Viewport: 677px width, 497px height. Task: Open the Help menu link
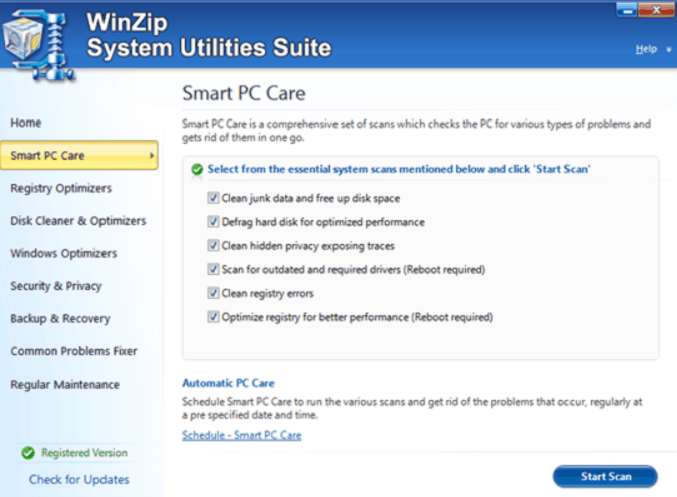[646, 49]
